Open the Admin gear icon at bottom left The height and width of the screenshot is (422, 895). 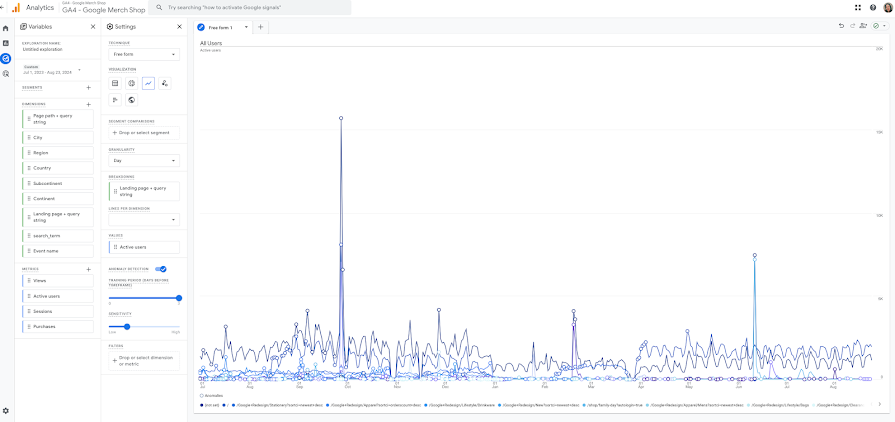(6, 411)
